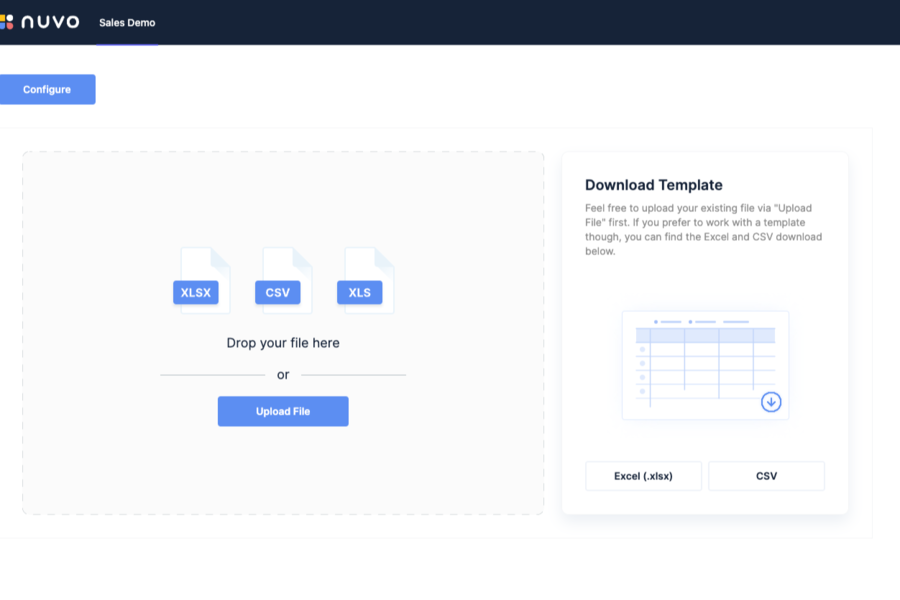Download the Excel (.xlsx) template
The image size is (900, 600).
[x=643, y=476]
